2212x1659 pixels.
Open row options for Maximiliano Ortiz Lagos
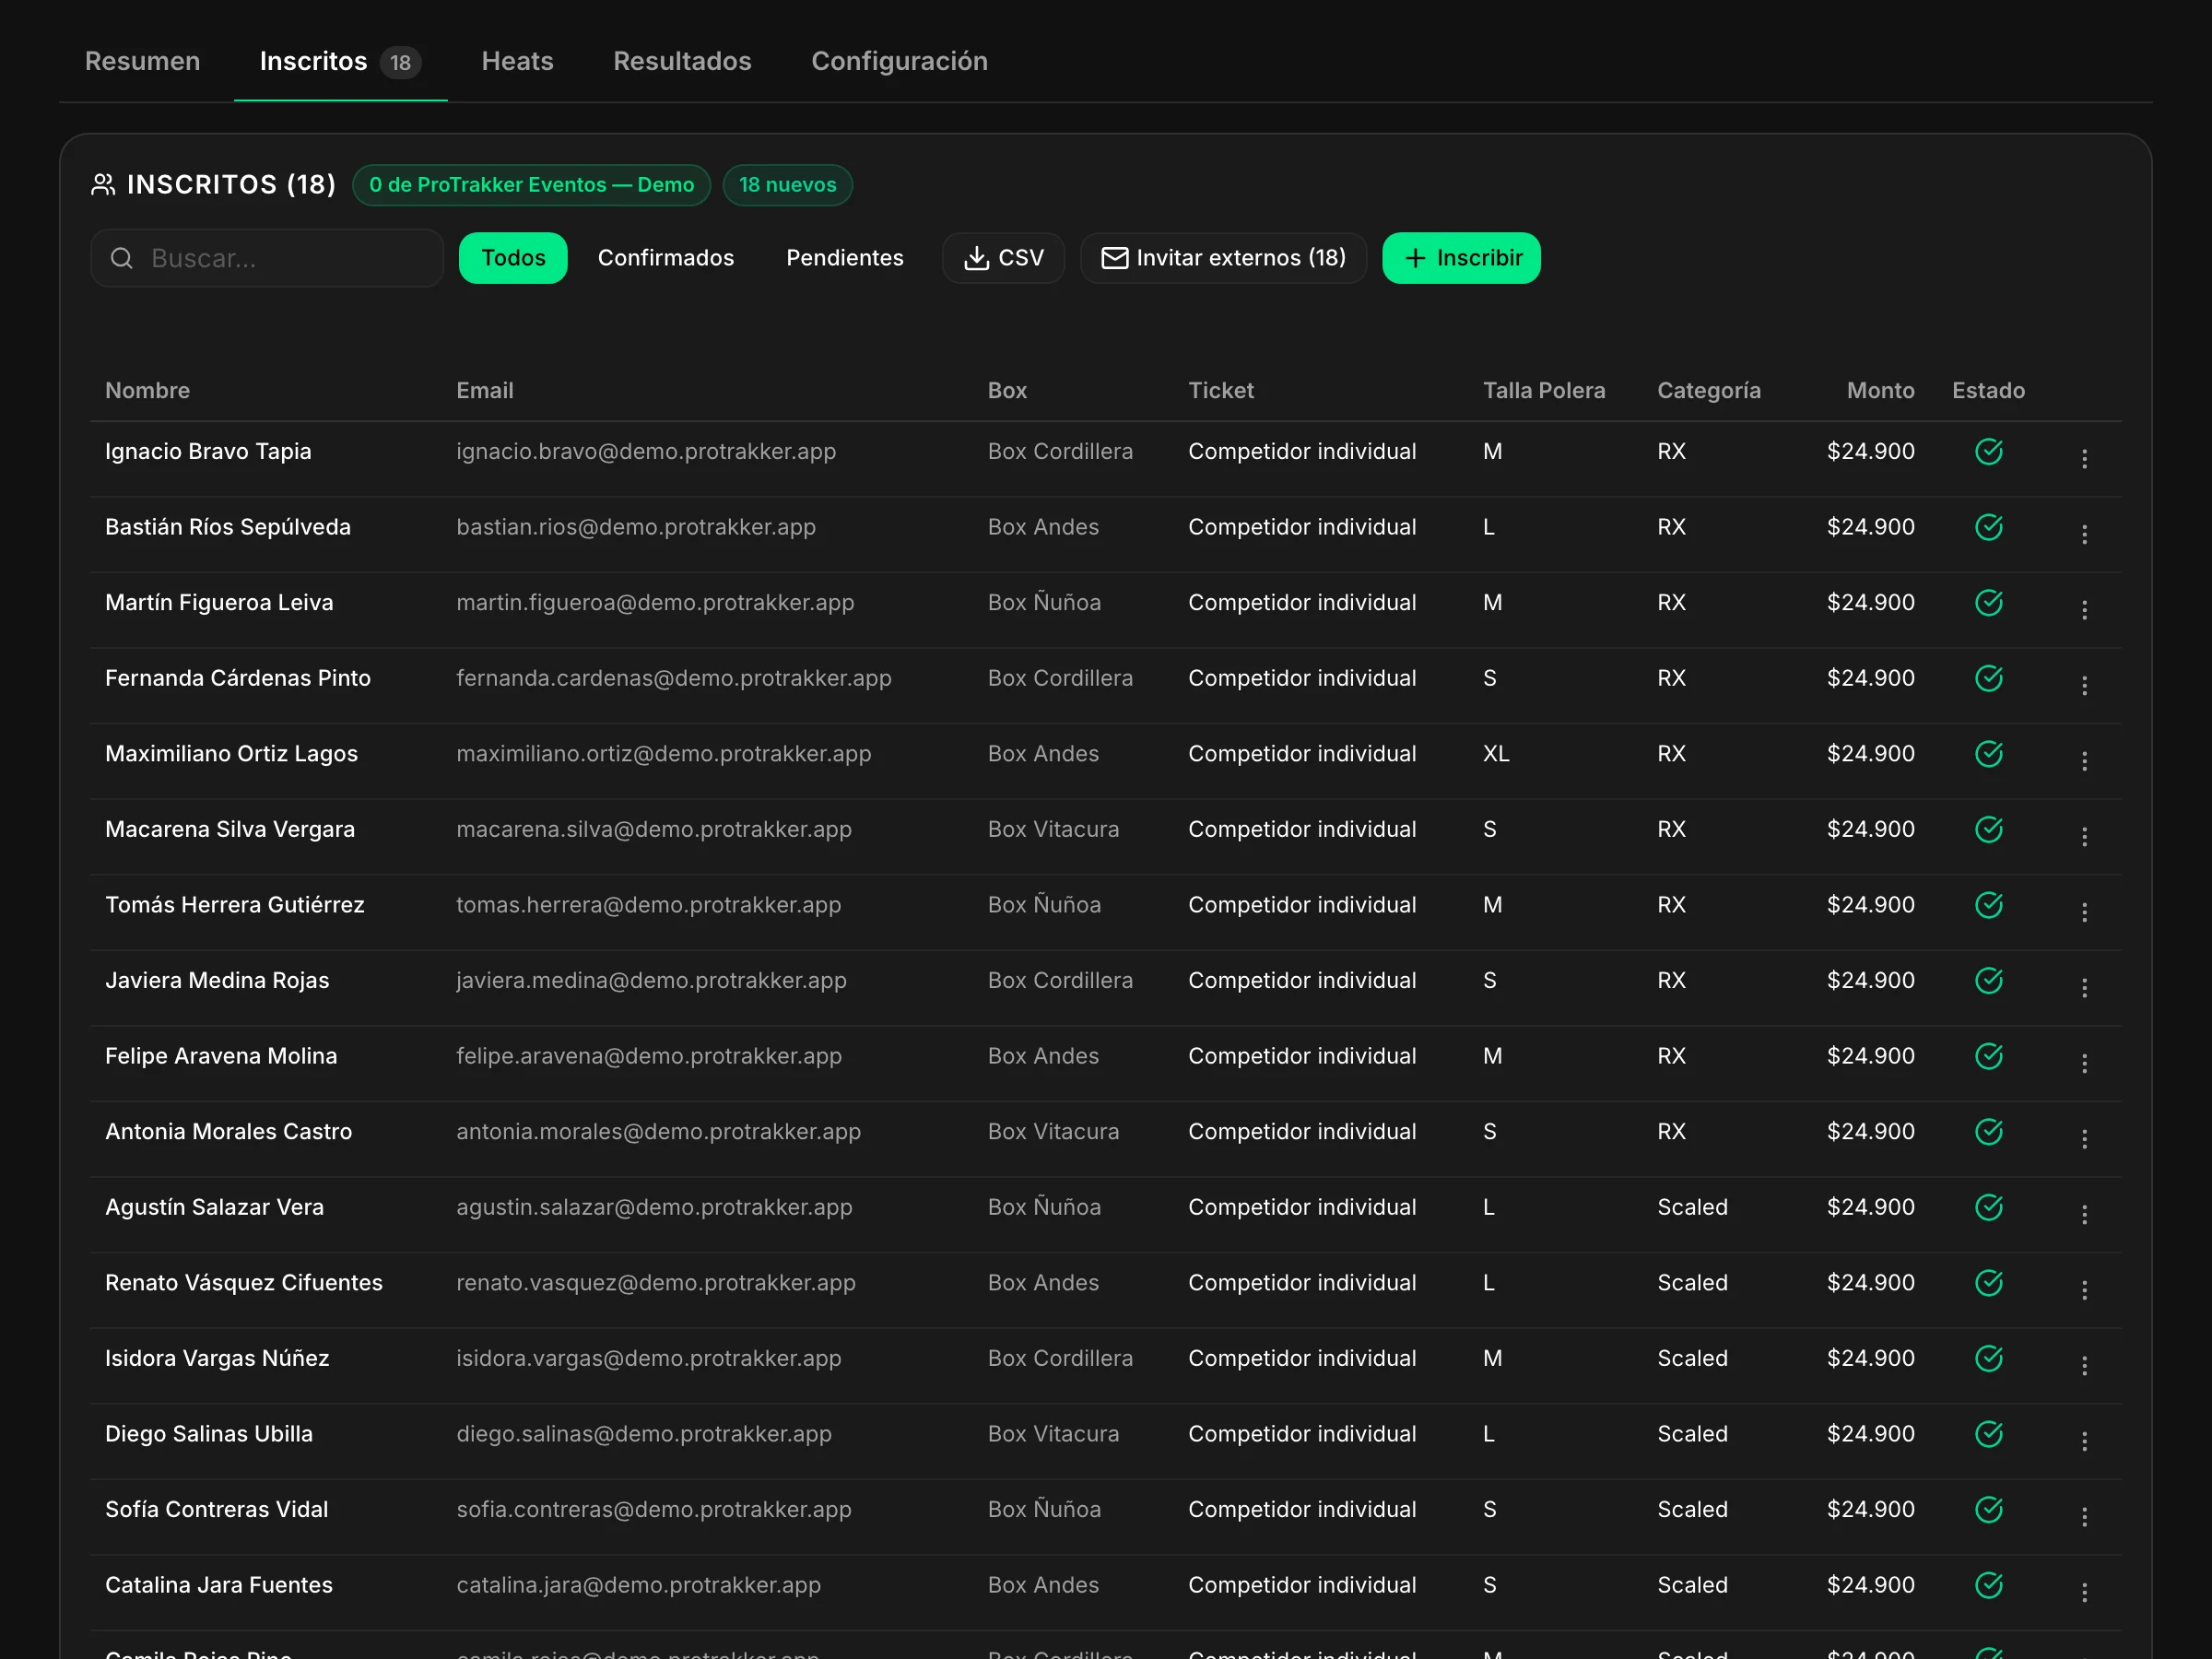click(x=2084, y=761)
